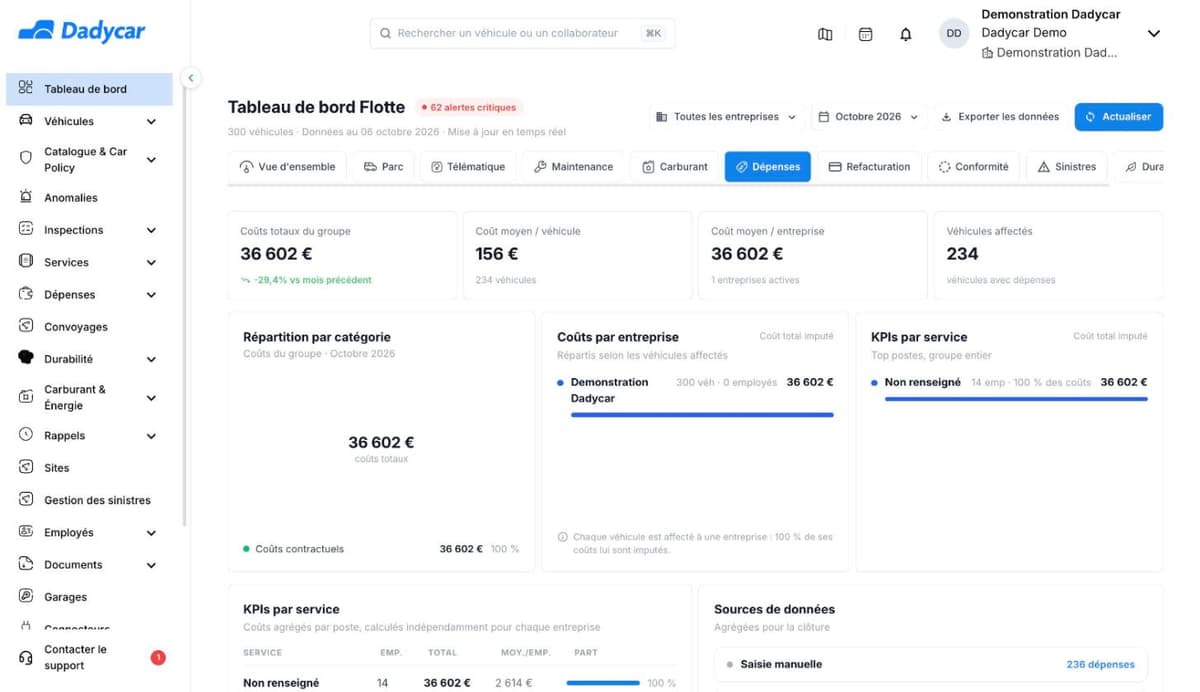
Task: Expand the Carburant & Énergie chevron
Action: click(x=151, y=398)
